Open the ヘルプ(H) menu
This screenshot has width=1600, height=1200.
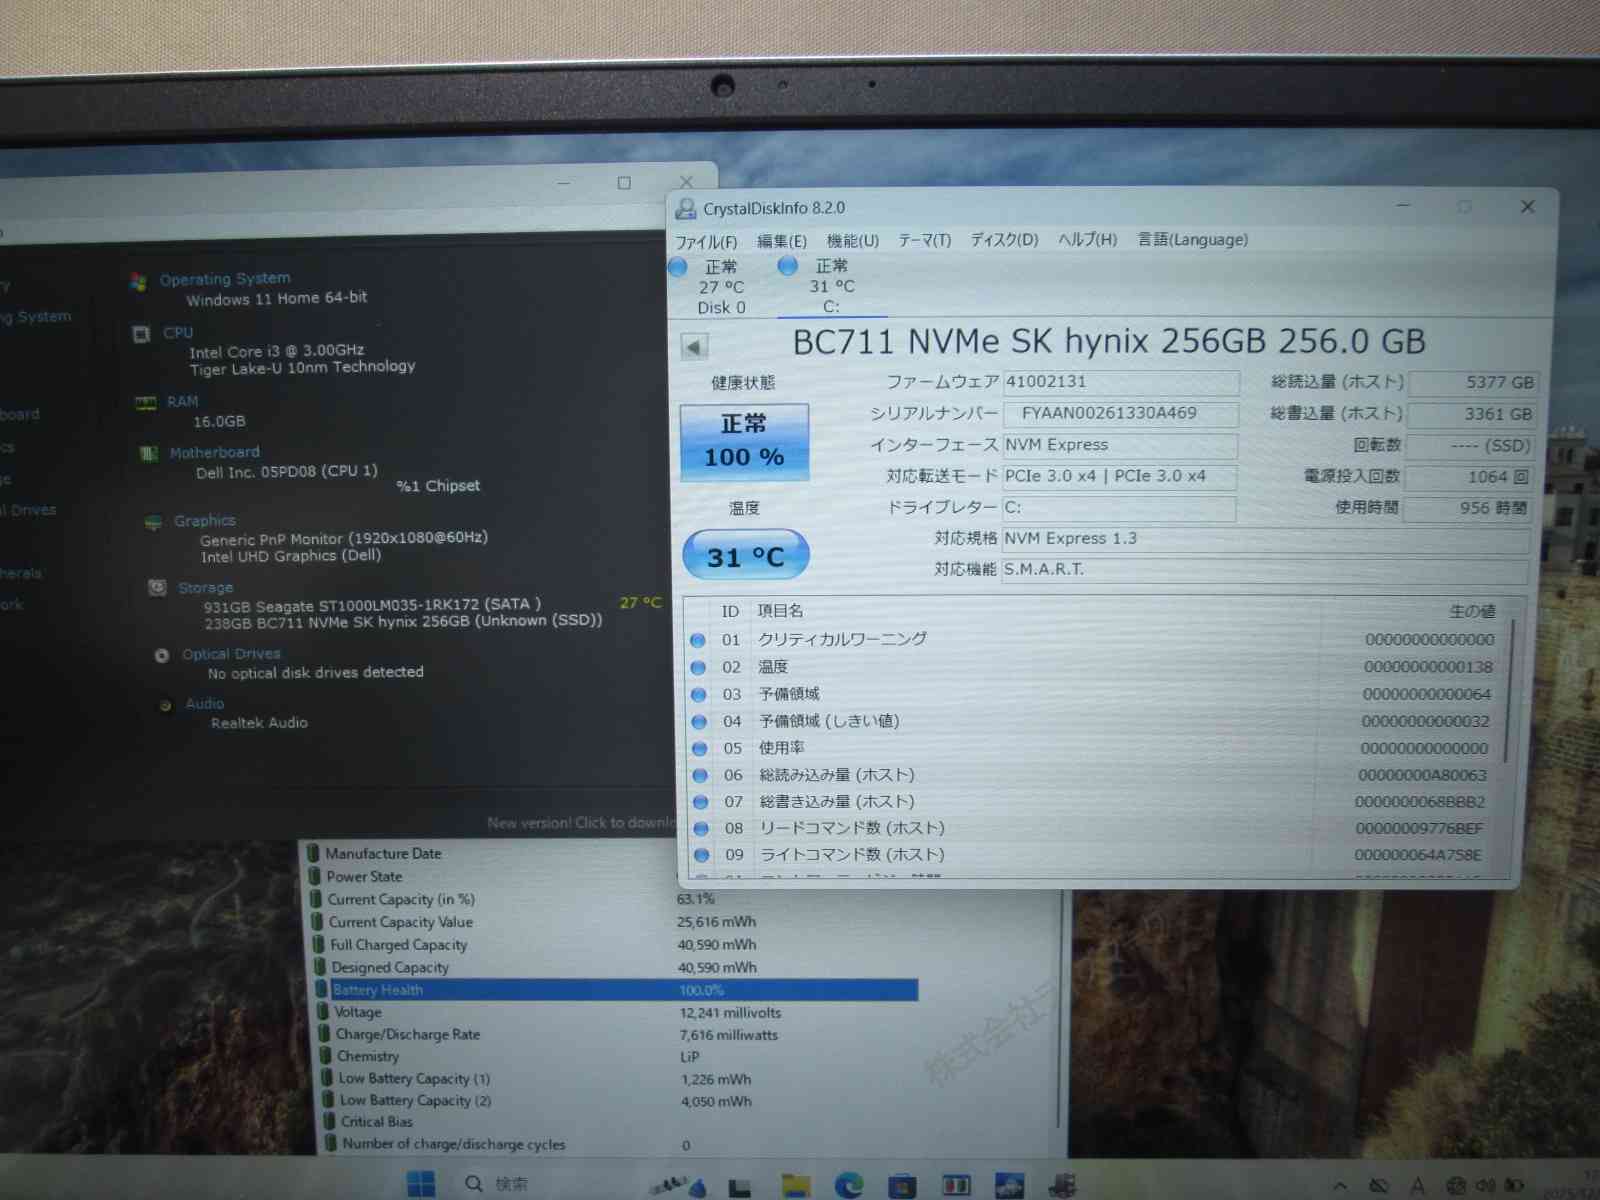[x=1087, y=240]
